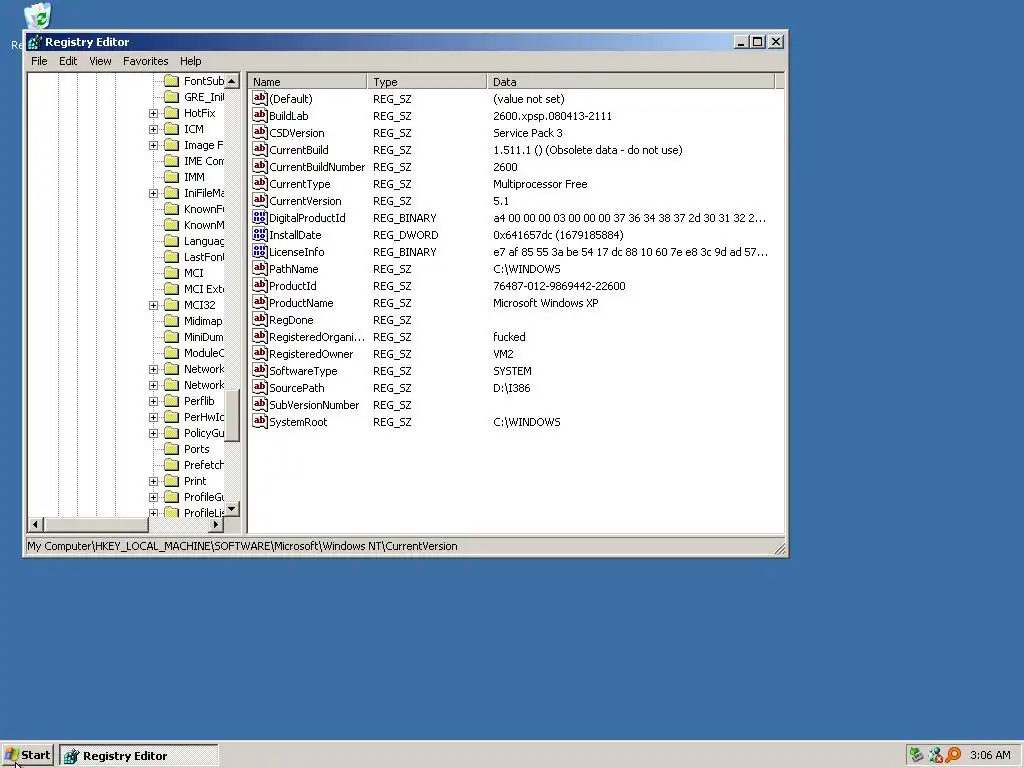Open the Start menu

[x=27, y=755]
